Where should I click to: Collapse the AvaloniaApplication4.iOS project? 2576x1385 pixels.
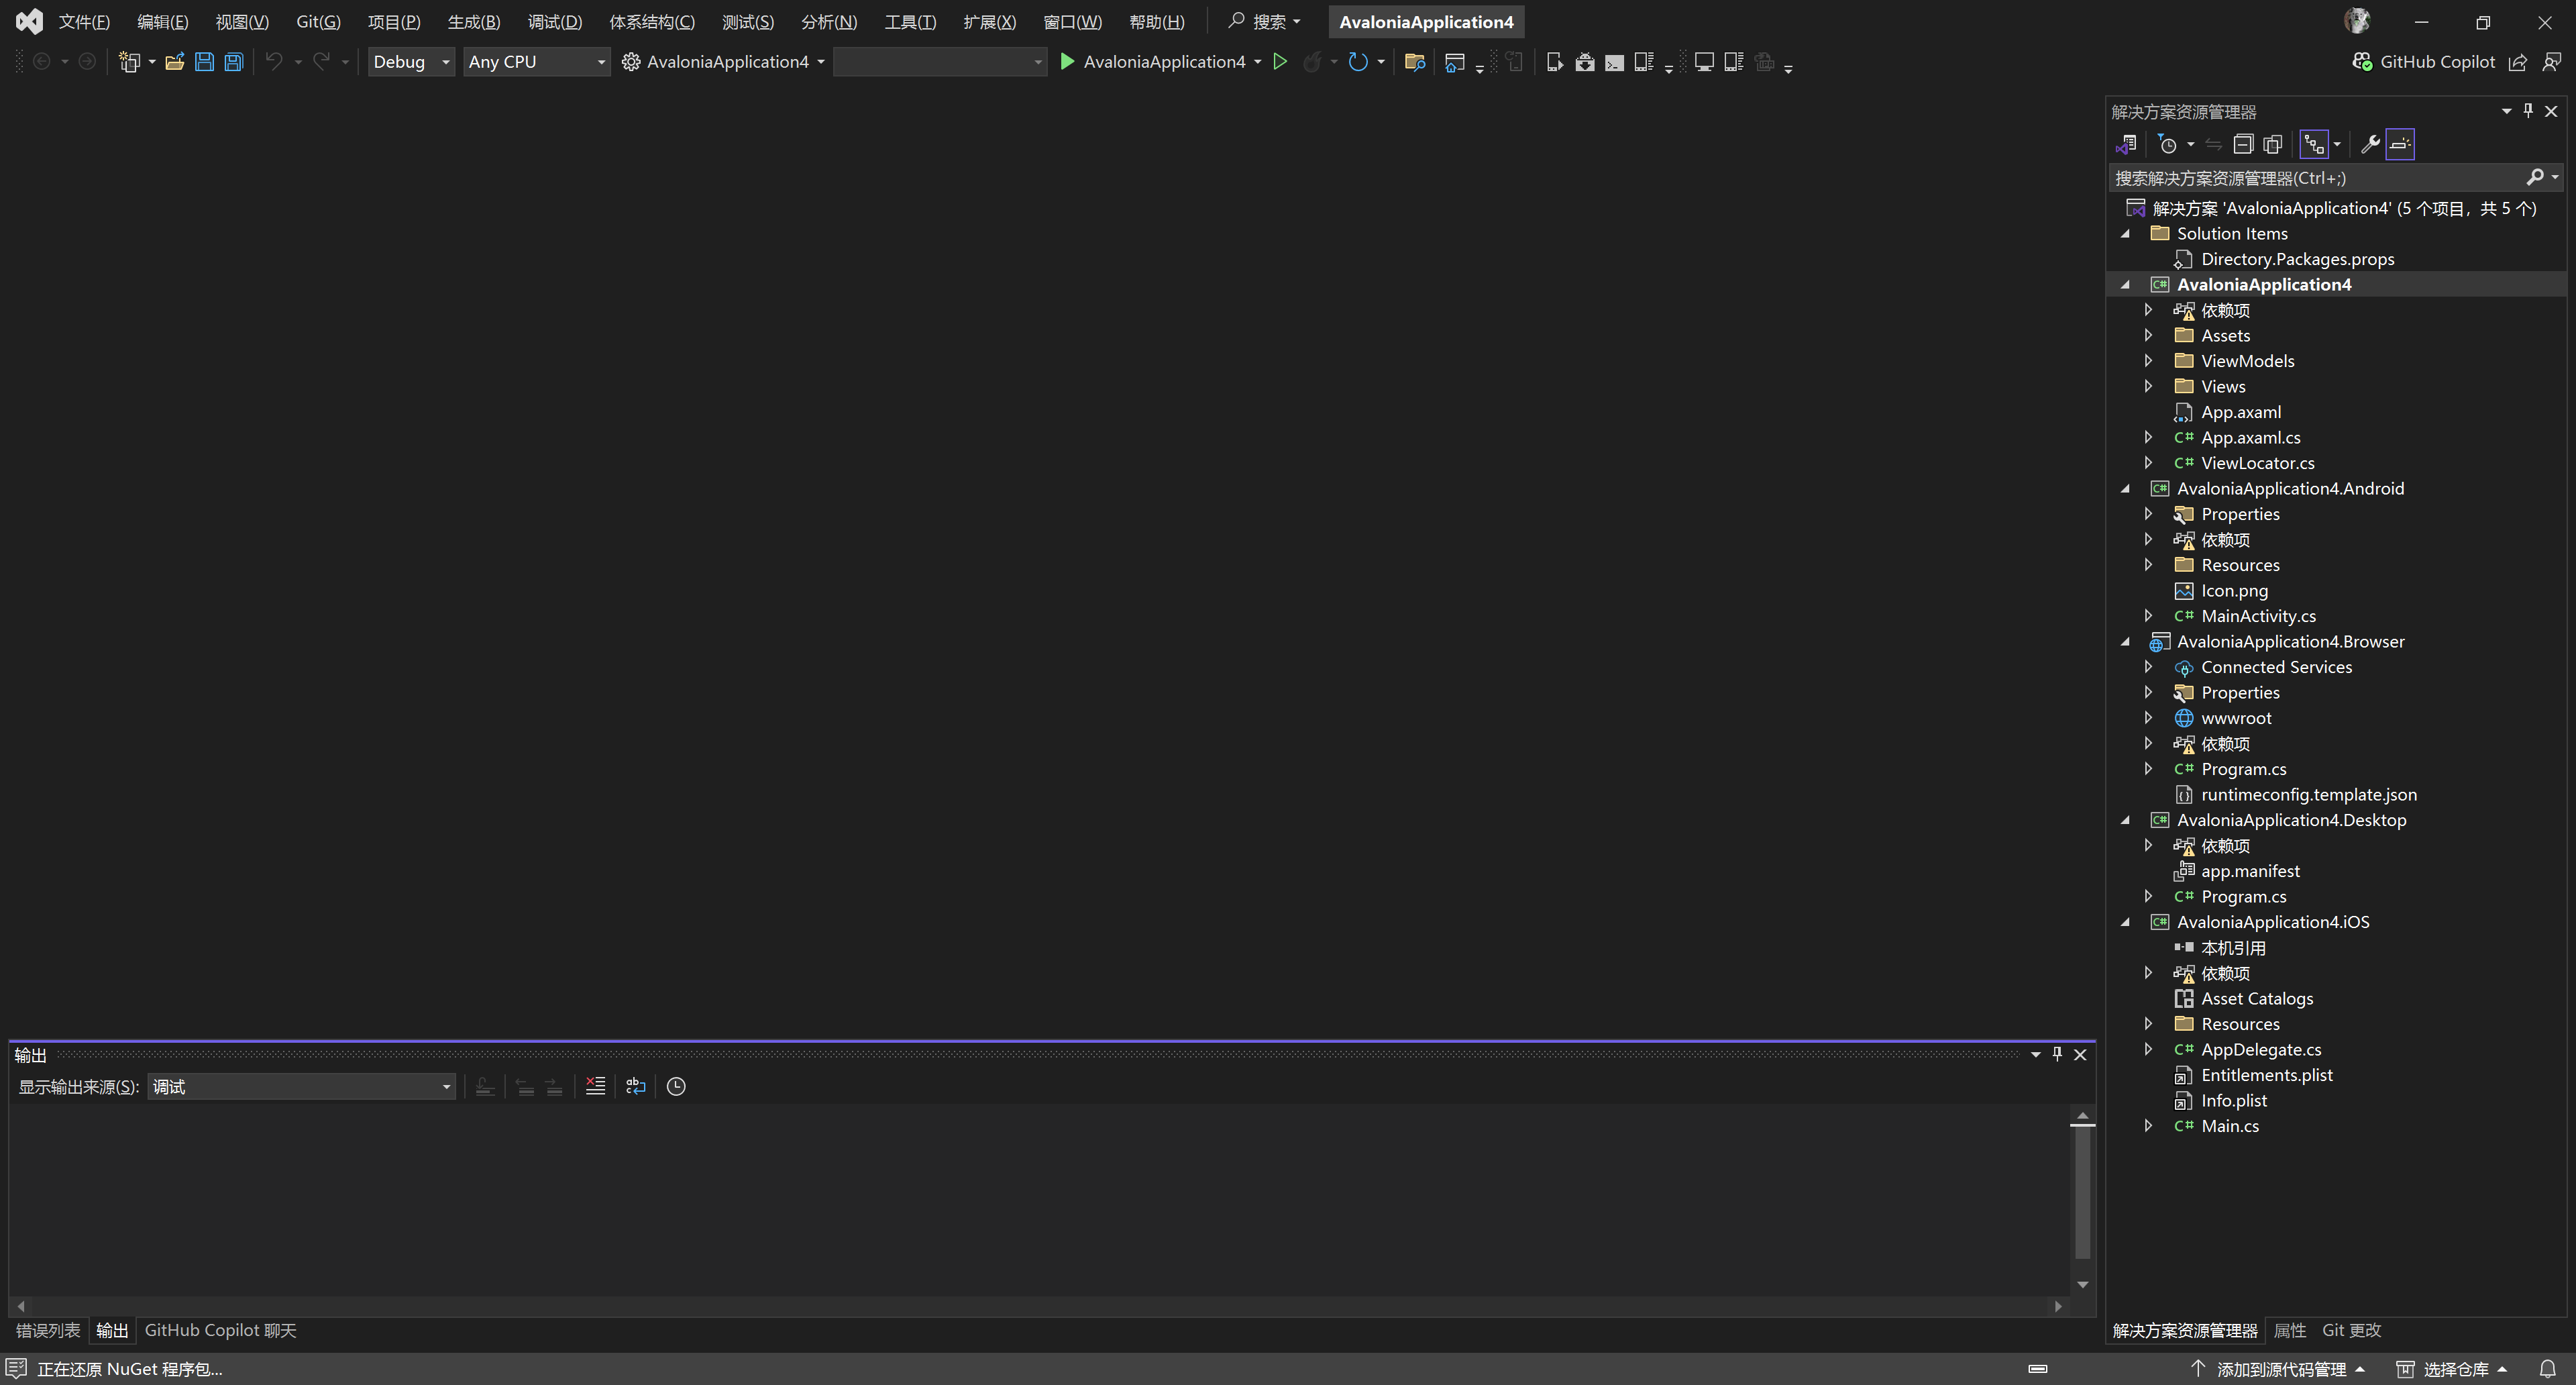pyautogui.click(x=2126, y=922)
